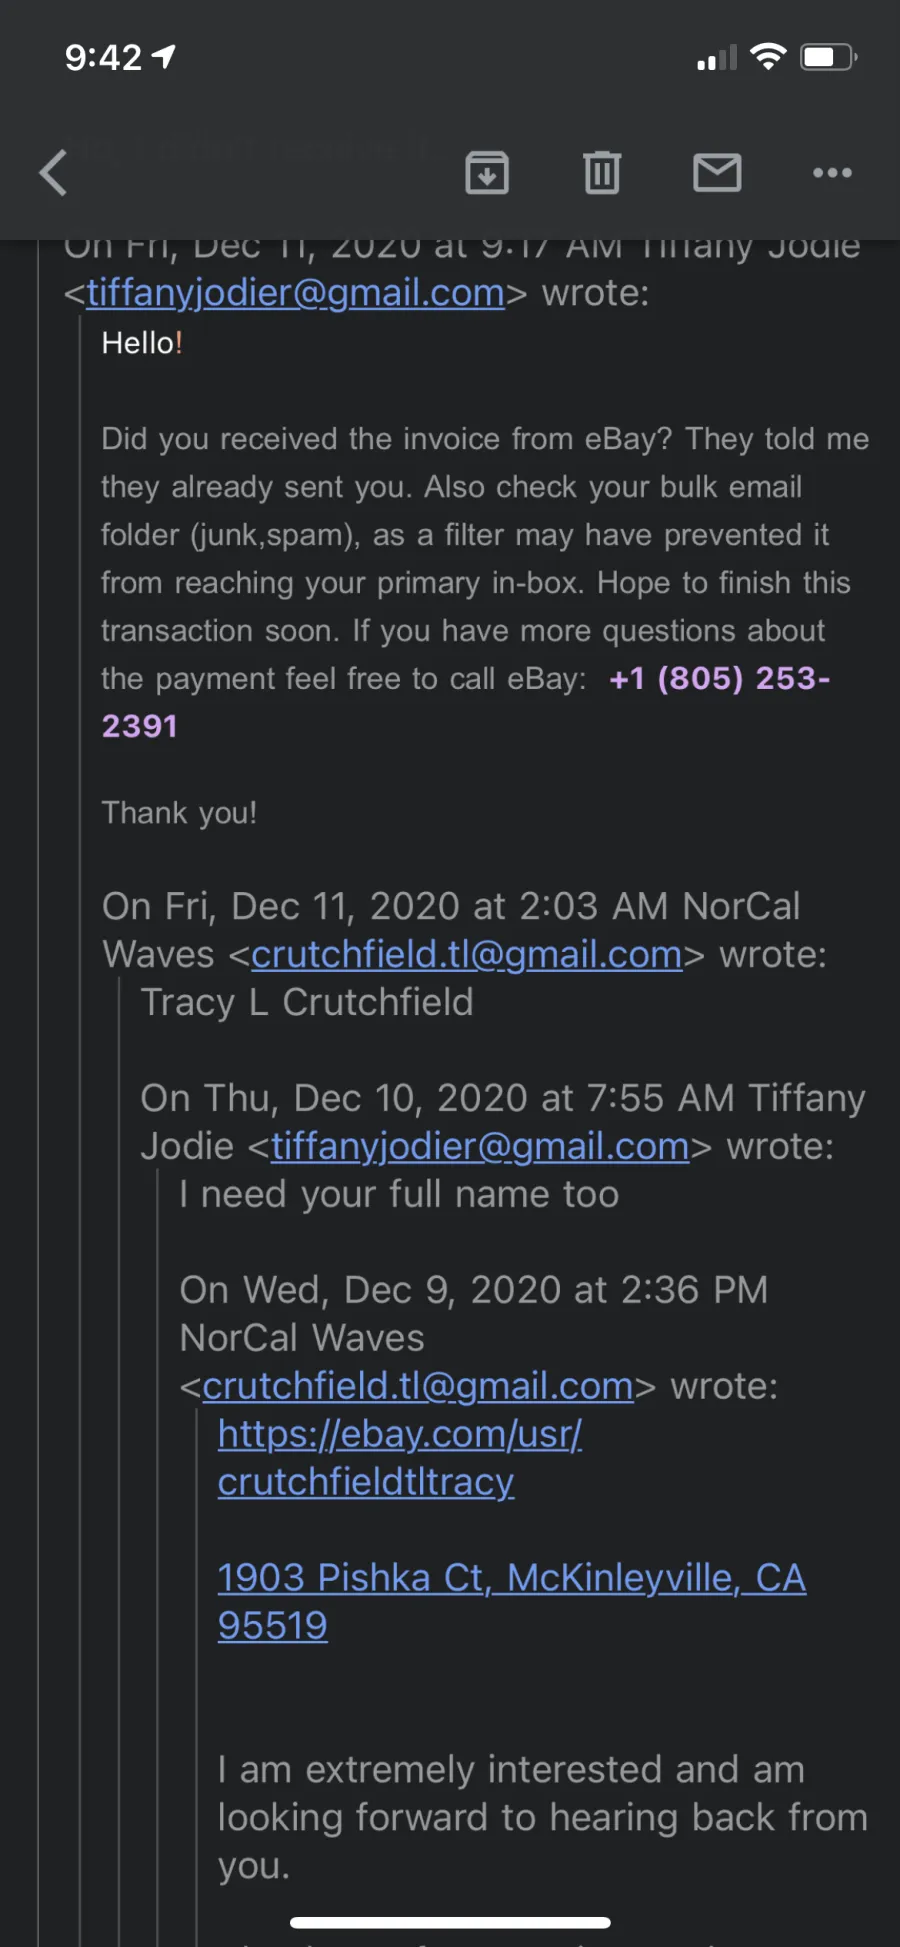This screenshot has height=1947, width=900.
Task: Open the three-dots more options menu
Action: 832,173
